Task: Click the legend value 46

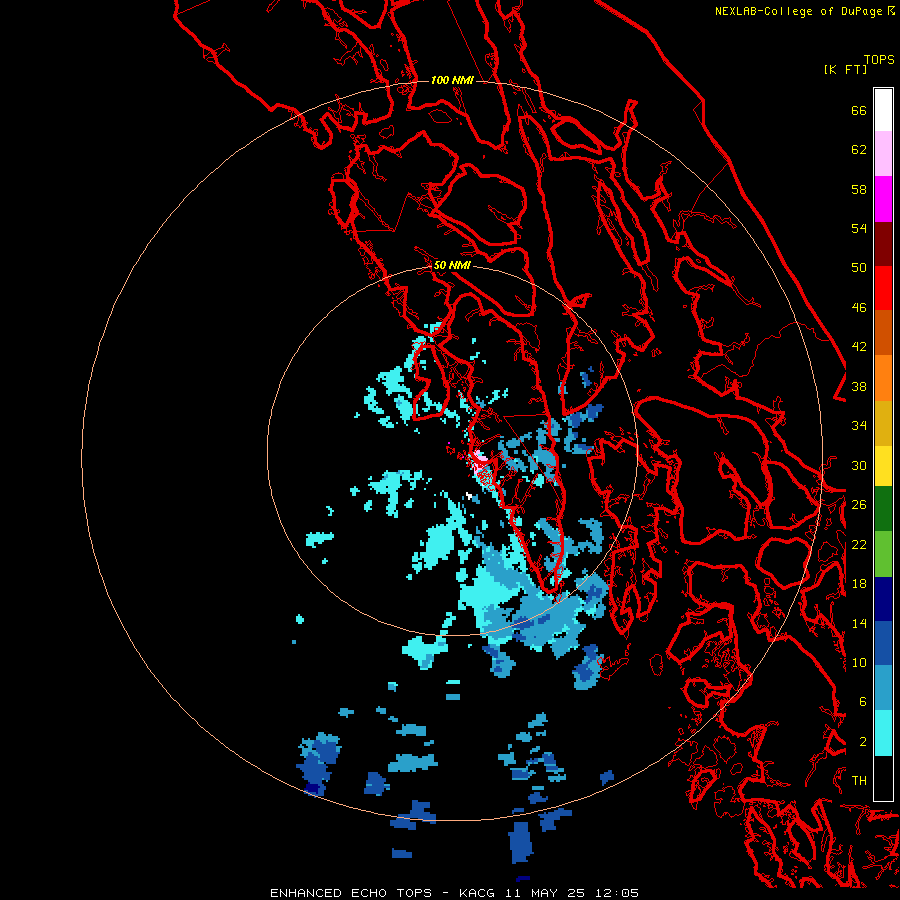Action: pyautogui.click(x=859, y=308)
